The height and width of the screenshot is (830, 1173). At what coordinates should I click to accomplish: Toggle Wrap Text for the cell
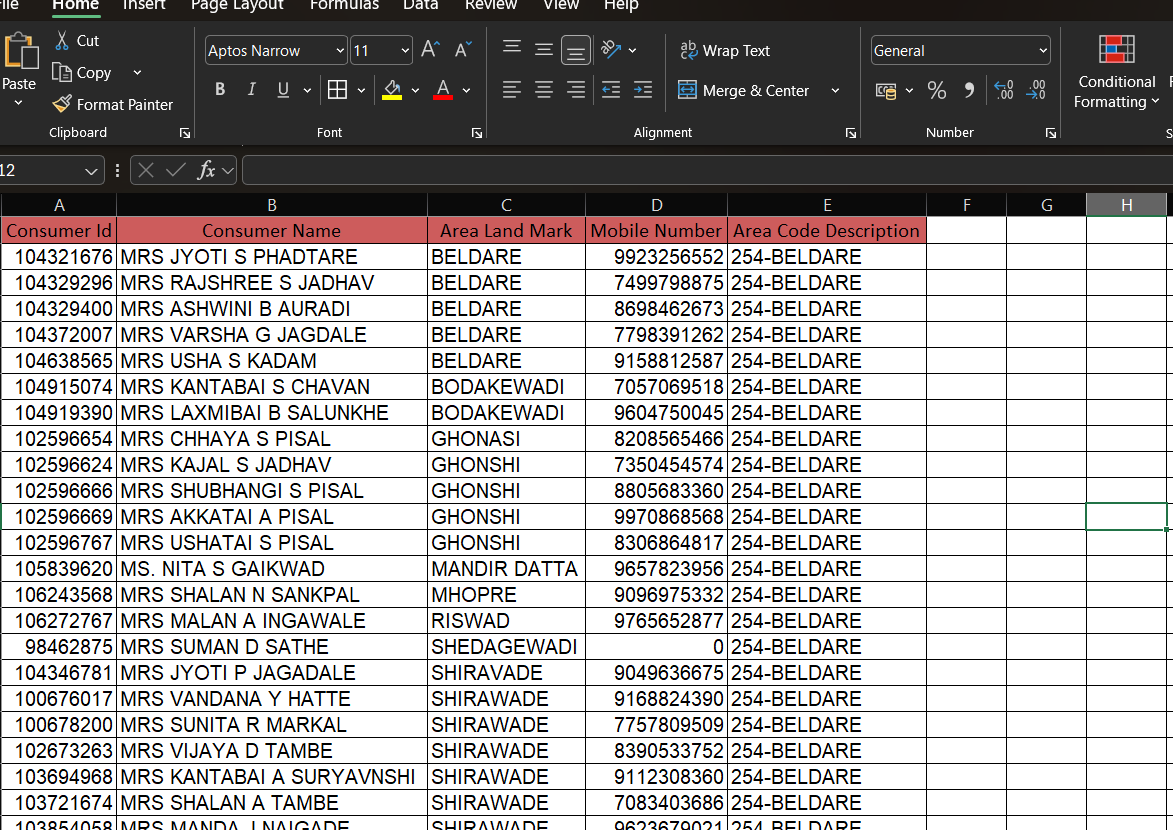point(725,50)
